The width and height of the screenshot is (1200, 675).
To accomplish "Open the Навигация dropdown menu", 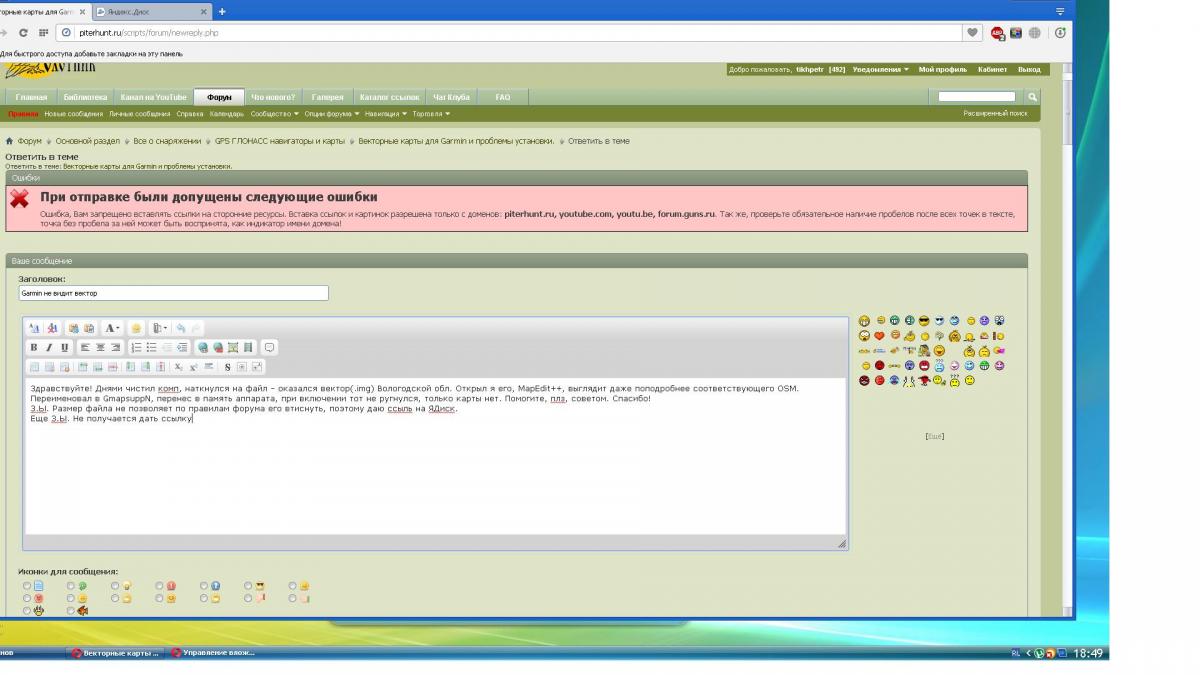I will click(384, 114).
